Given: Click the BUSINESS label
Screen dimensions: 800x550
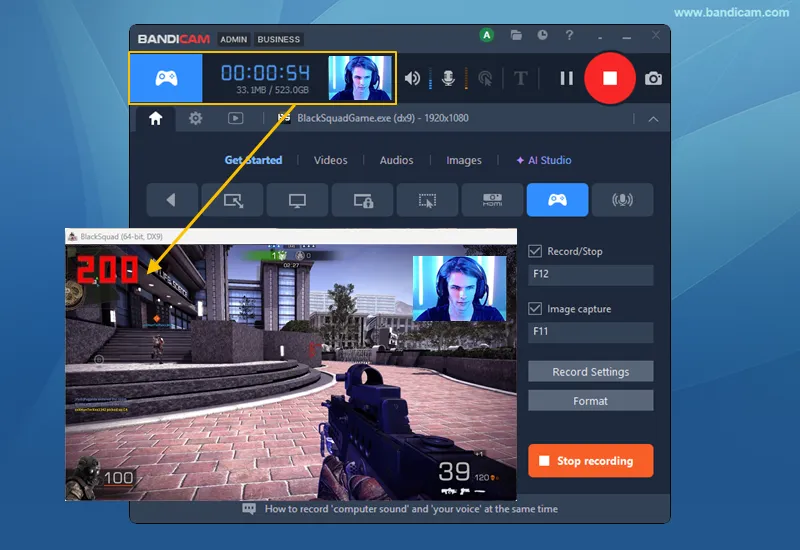Looking at the screenshot, I should point(279,39).
